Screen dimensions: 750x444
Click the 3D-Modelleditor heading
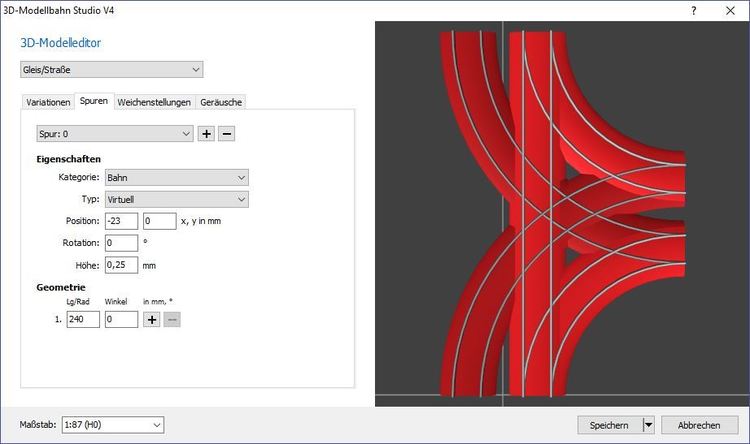point(61,43)
